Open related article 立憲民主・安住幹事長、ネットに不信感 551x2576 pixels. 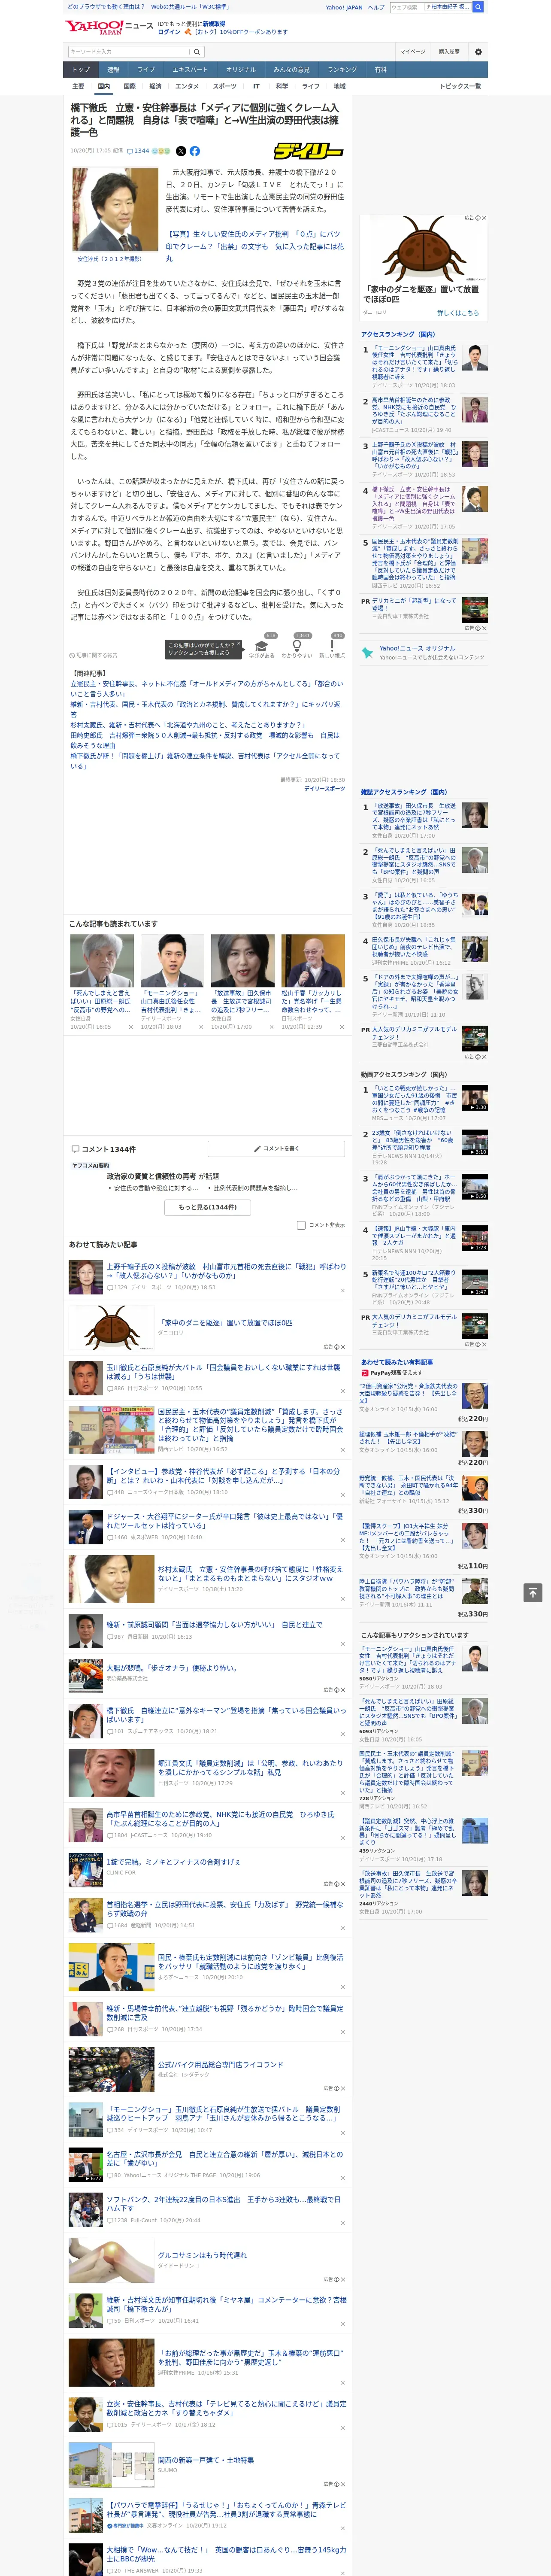pos(206,689)
